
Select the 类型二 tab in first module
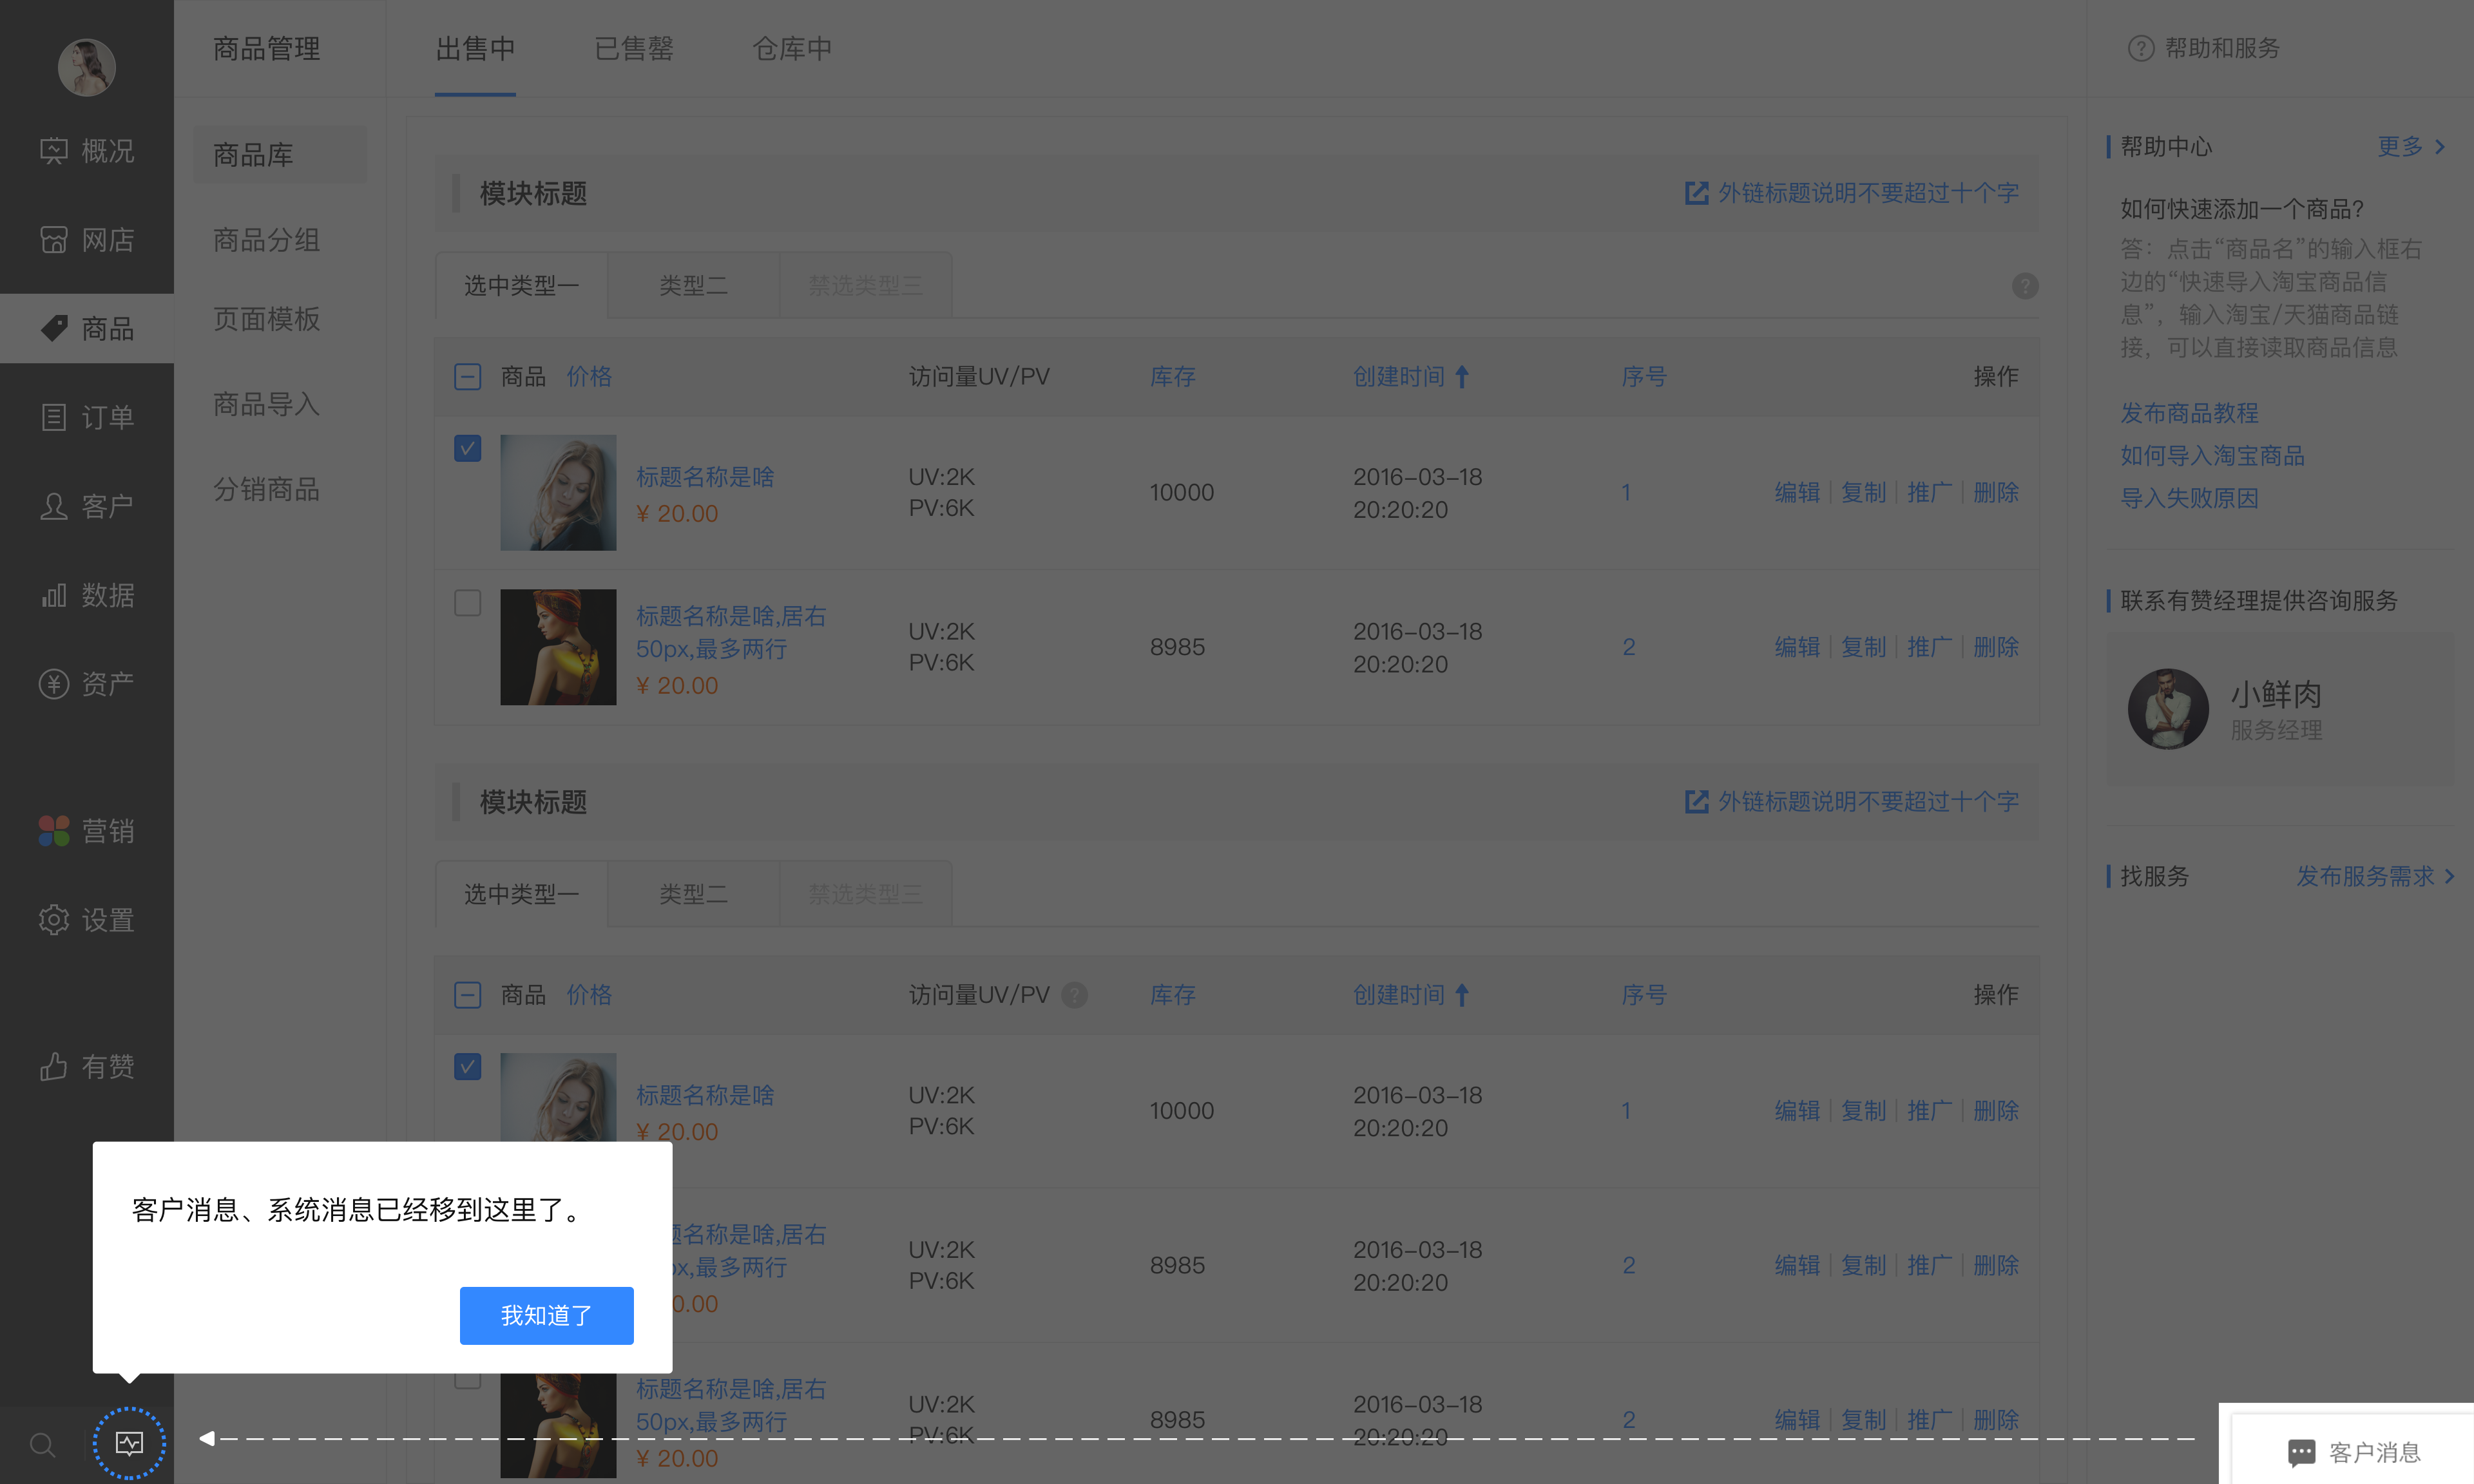pyautogui.click(x=693, y=286)
